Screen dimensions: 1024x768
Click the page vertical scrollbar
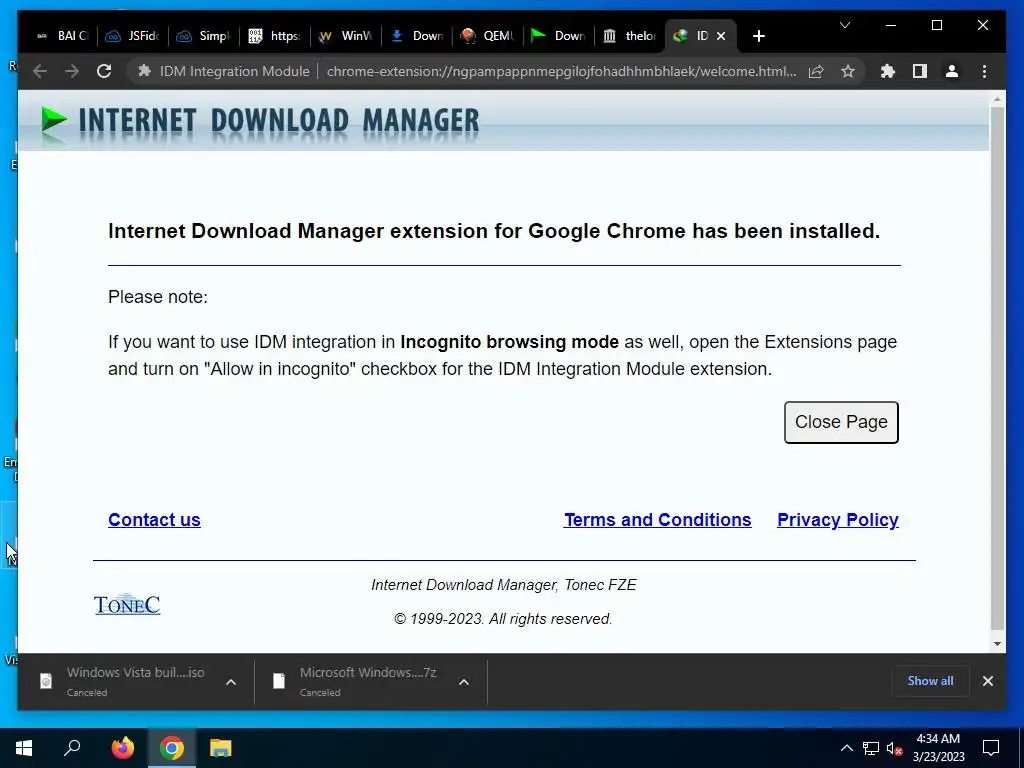point(997,367)
